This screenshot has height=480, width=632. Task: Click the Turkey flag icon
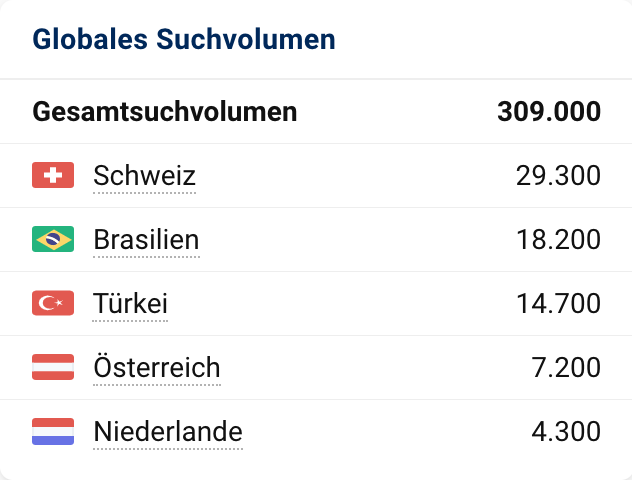click(53, 304)
